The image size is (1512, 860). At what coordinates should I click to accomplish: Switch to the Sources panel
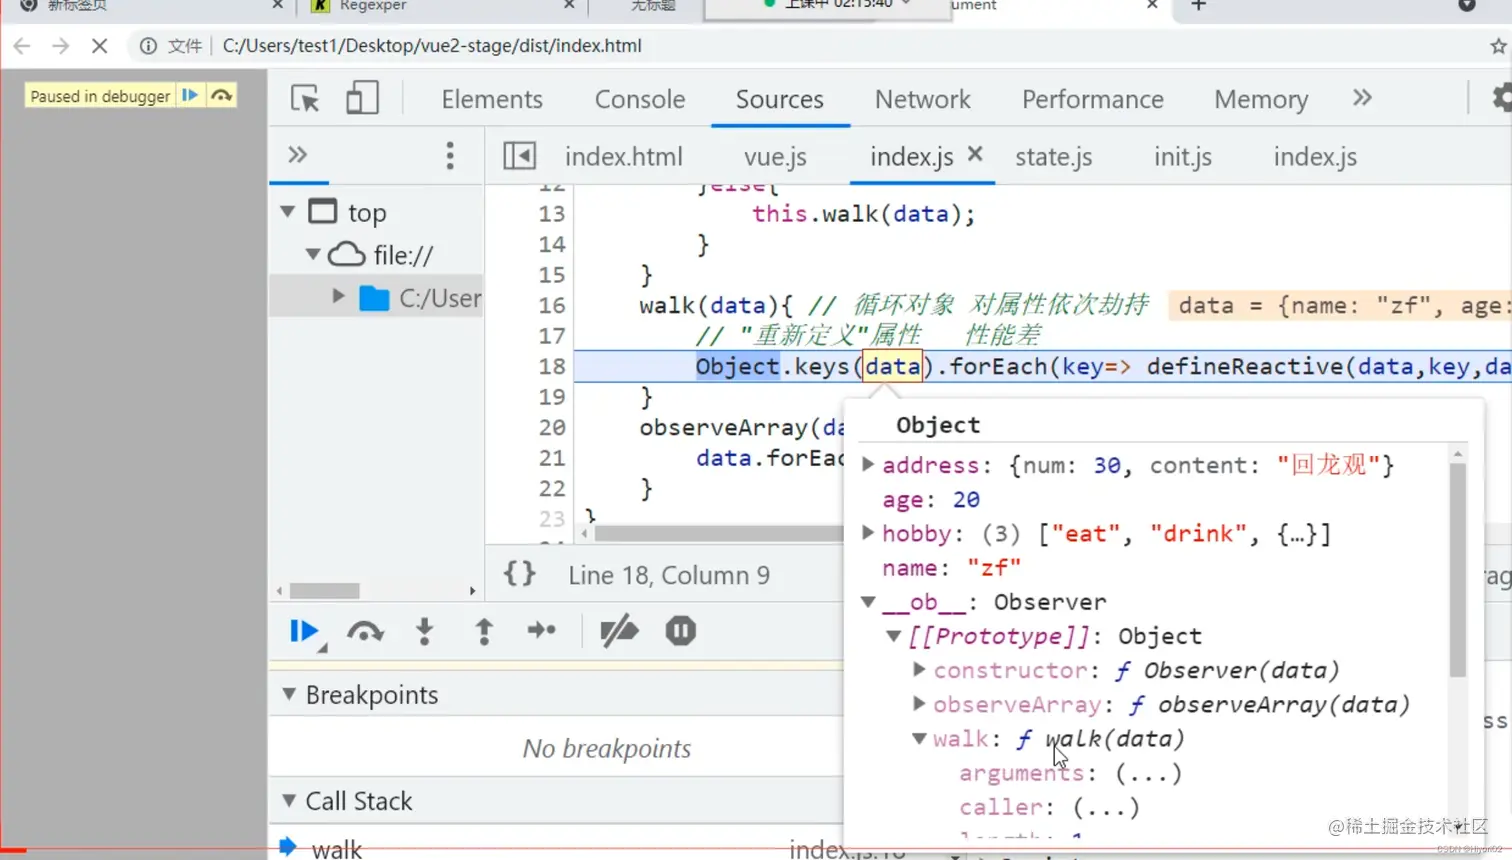tap(780, 99)
